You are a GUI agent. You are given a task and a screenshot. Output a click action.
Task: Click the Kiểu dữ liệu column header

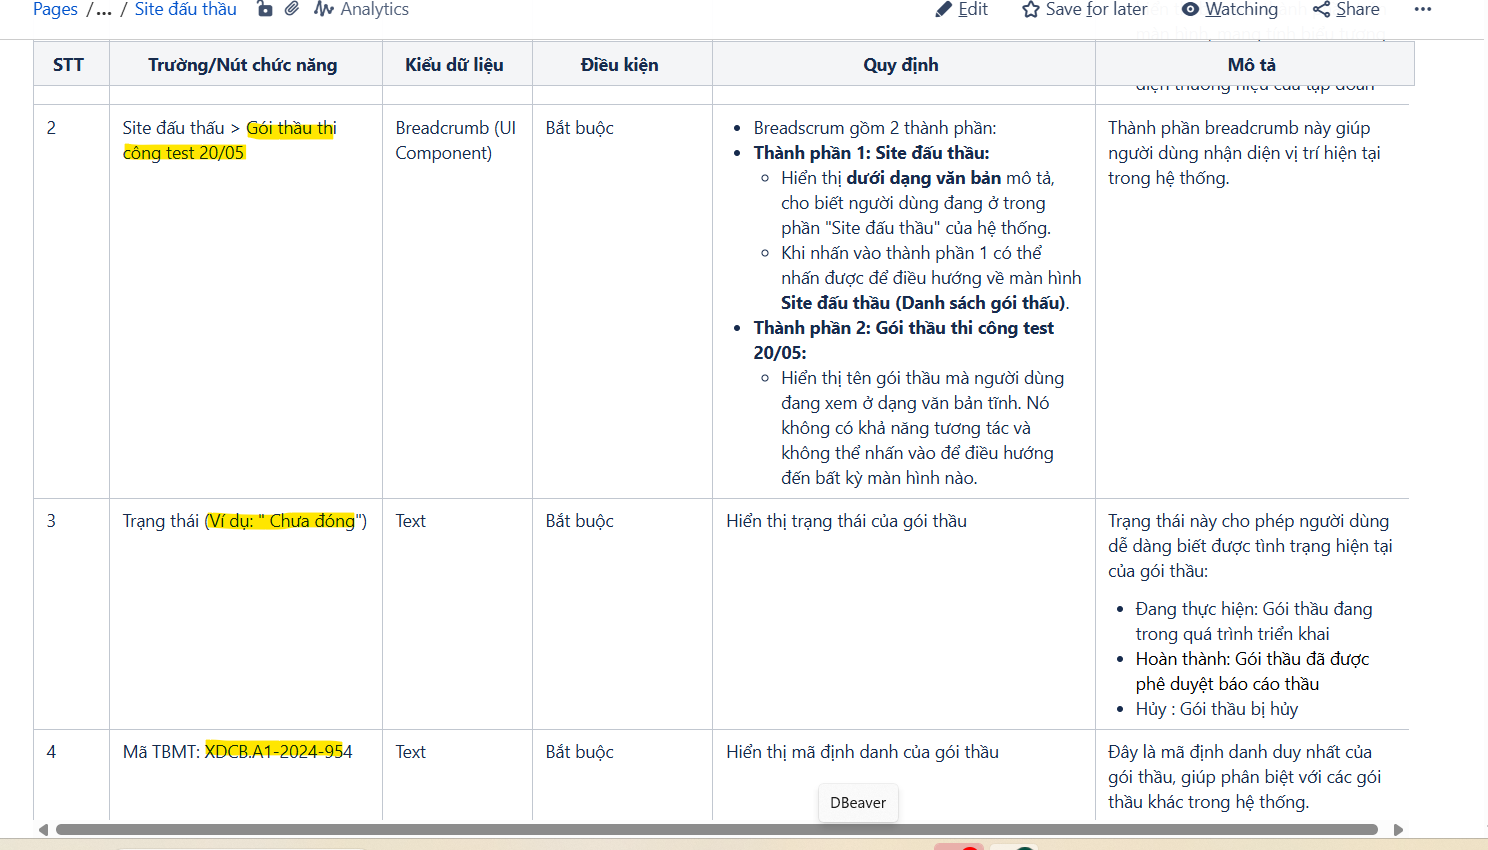(x=454, y=65)
